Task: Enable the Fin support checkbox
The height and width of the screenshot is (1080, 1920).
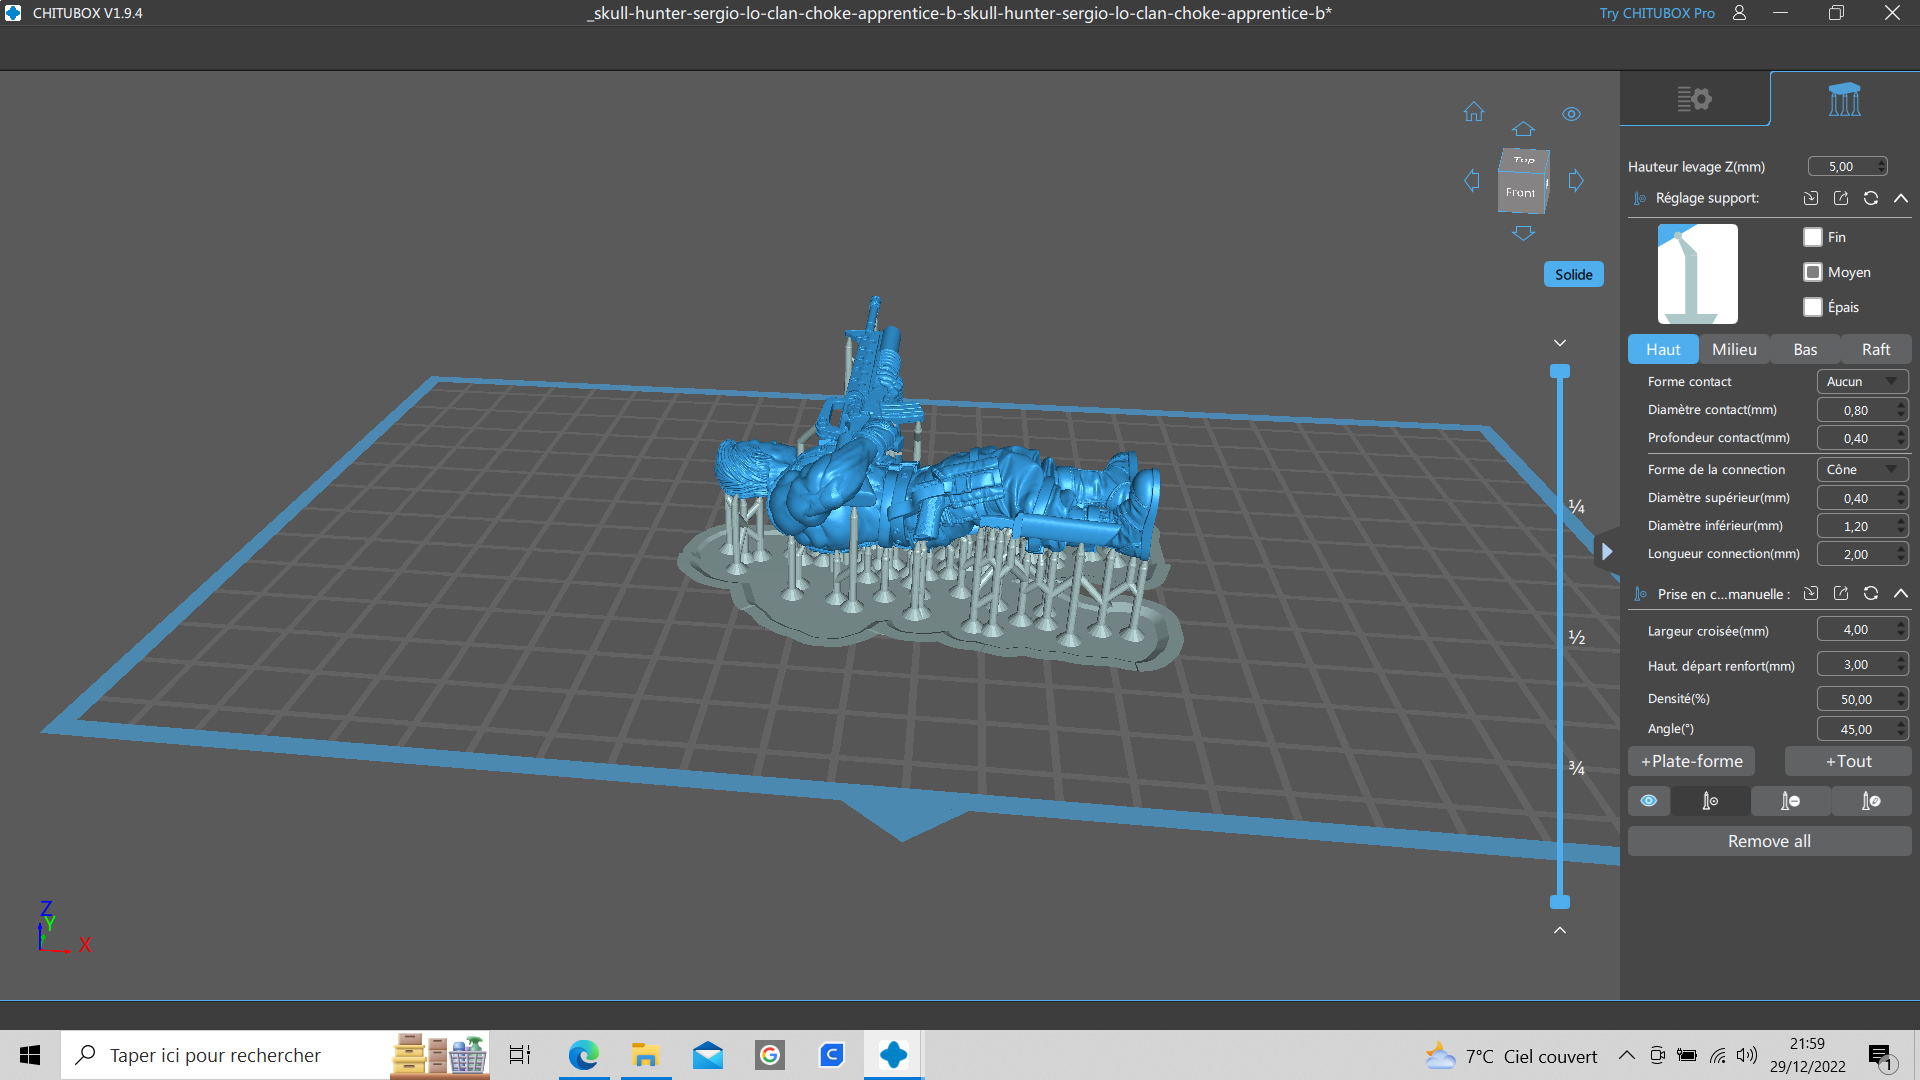Action: point(1813,237)
